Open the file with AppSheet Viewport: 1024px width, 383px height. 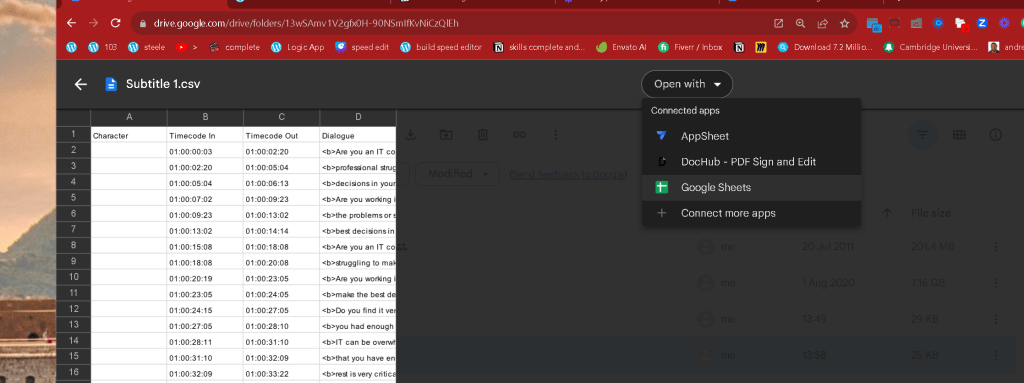751,136
